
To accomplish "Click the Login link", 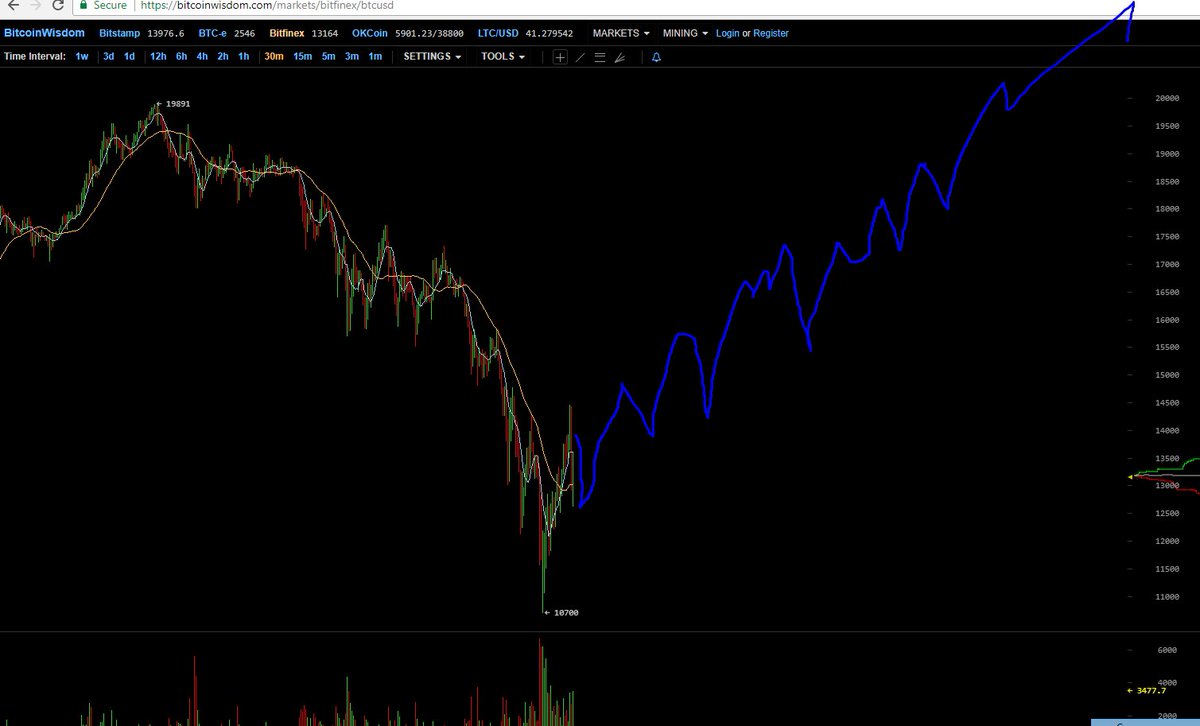I will pyautogui.click(x=728, y=33).
